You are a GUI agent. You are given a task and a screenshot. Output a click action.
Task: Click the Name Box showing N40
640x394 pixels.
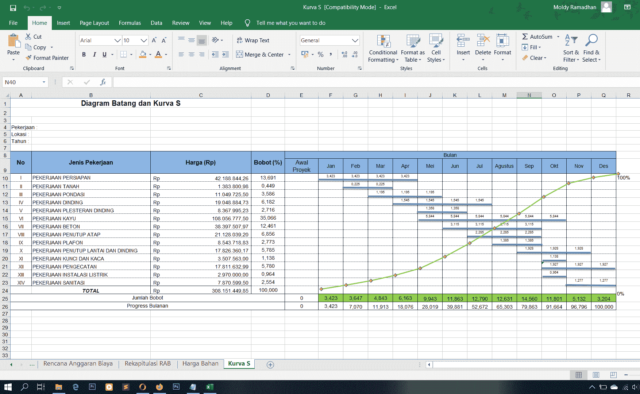pos(25,82)
